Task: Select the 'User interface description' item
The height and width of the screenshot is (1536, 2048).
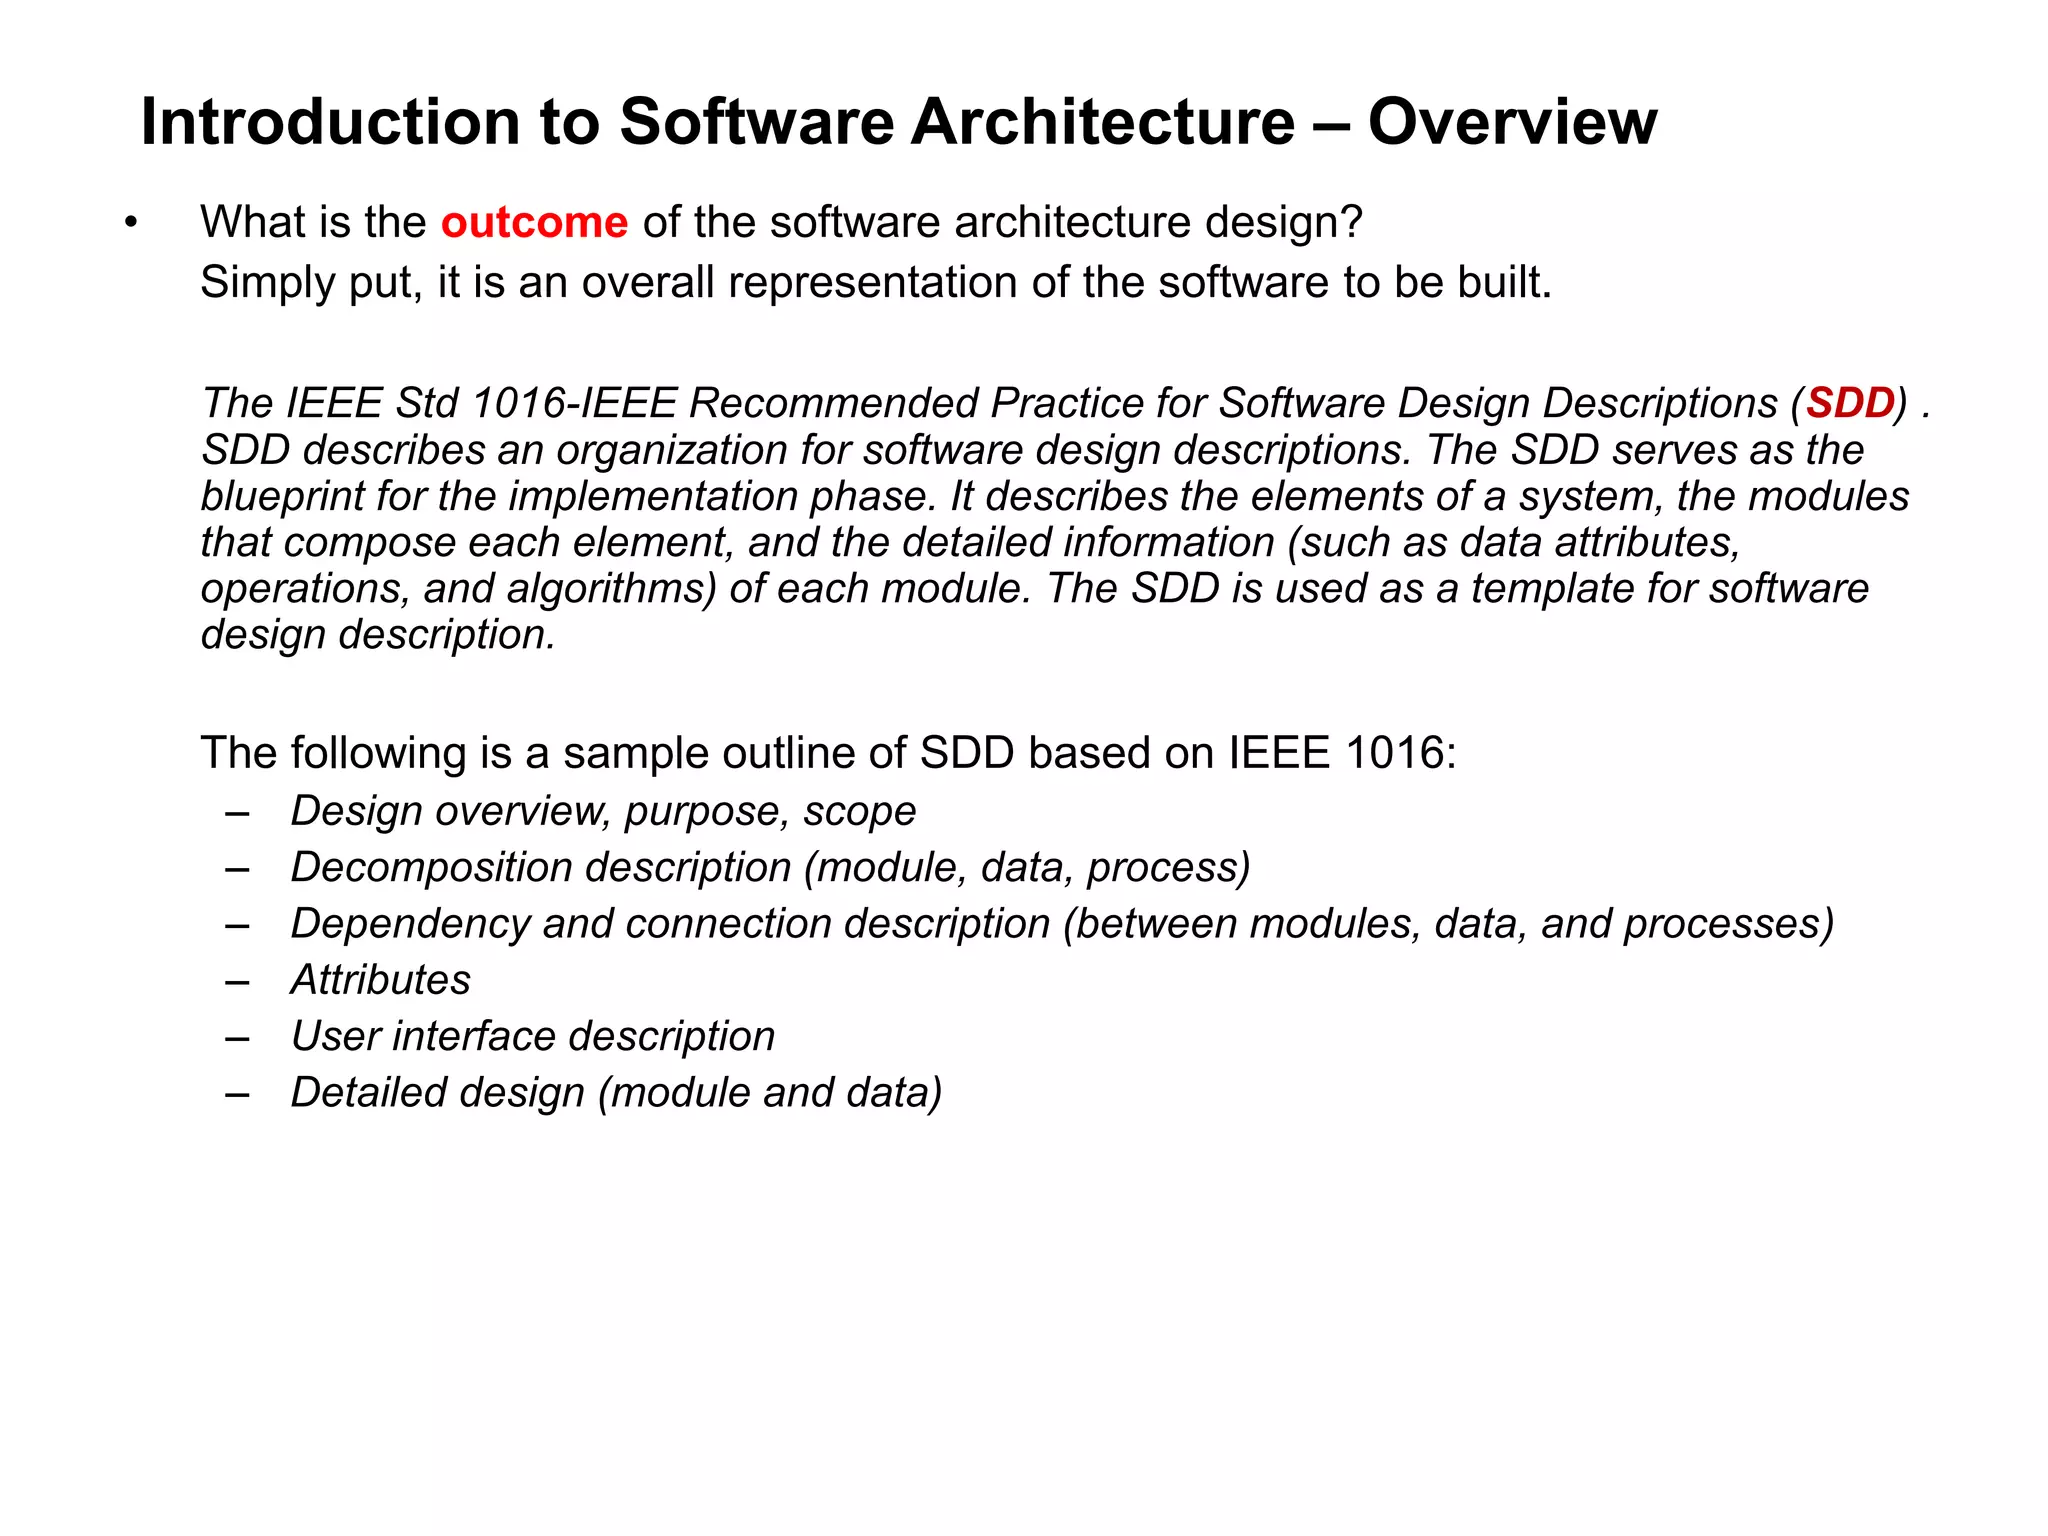Action: pos(533,1037)
